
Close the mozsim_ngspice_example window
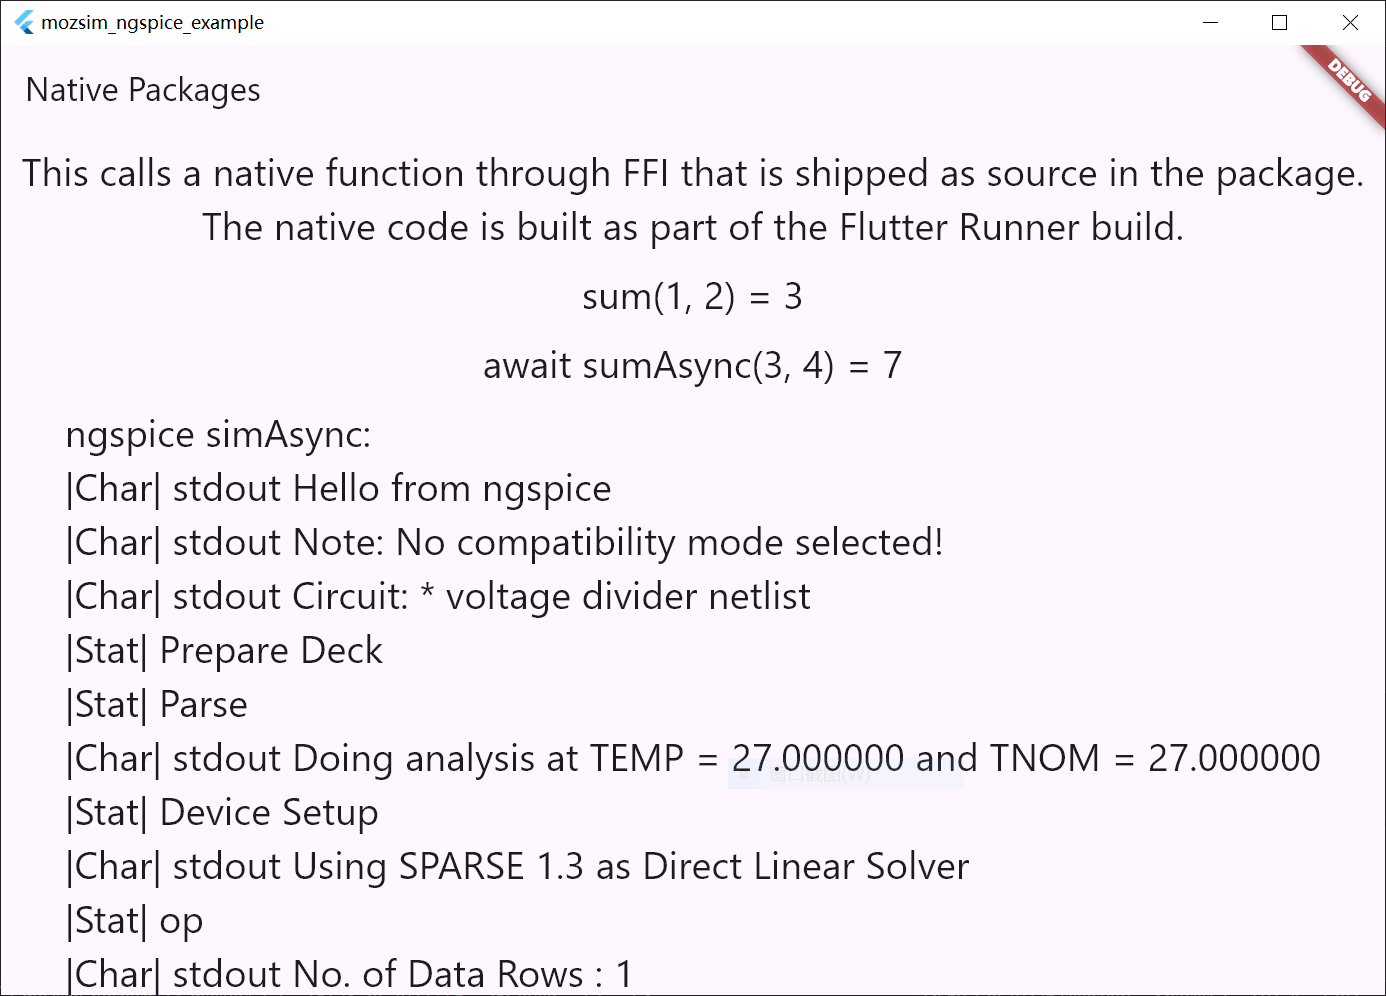(x=1350, y=22)
